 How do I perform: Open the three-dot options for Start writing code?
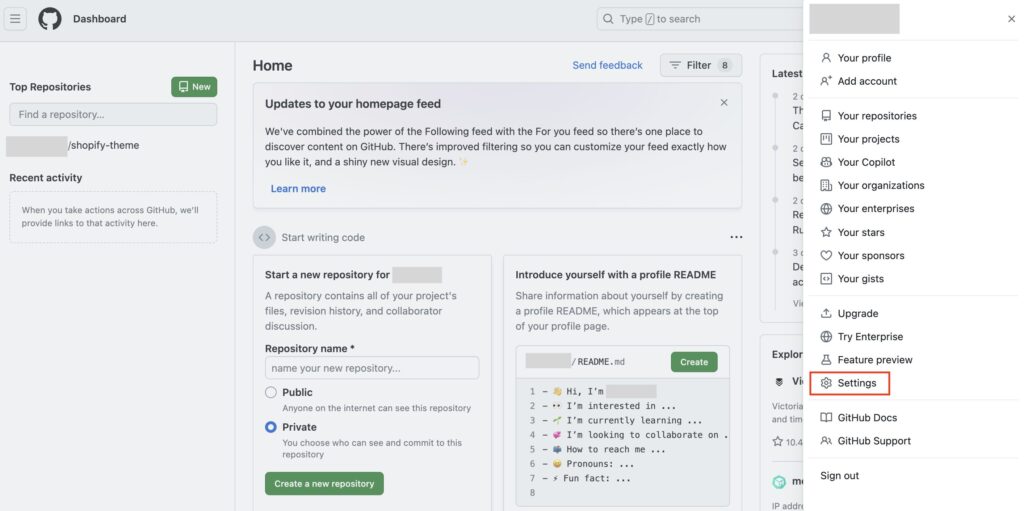coord(736,237)
